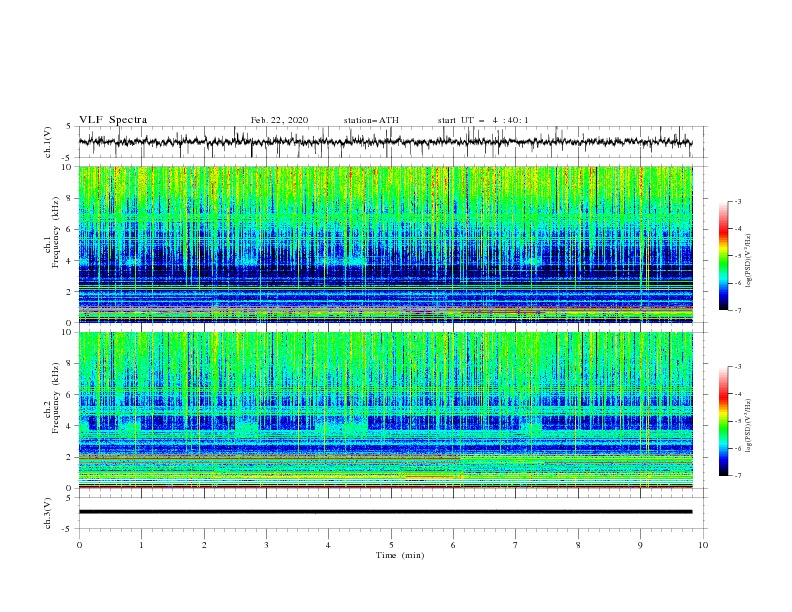Click time axis tick label "1"
The image size is (792, 612).
pos(142,545)
